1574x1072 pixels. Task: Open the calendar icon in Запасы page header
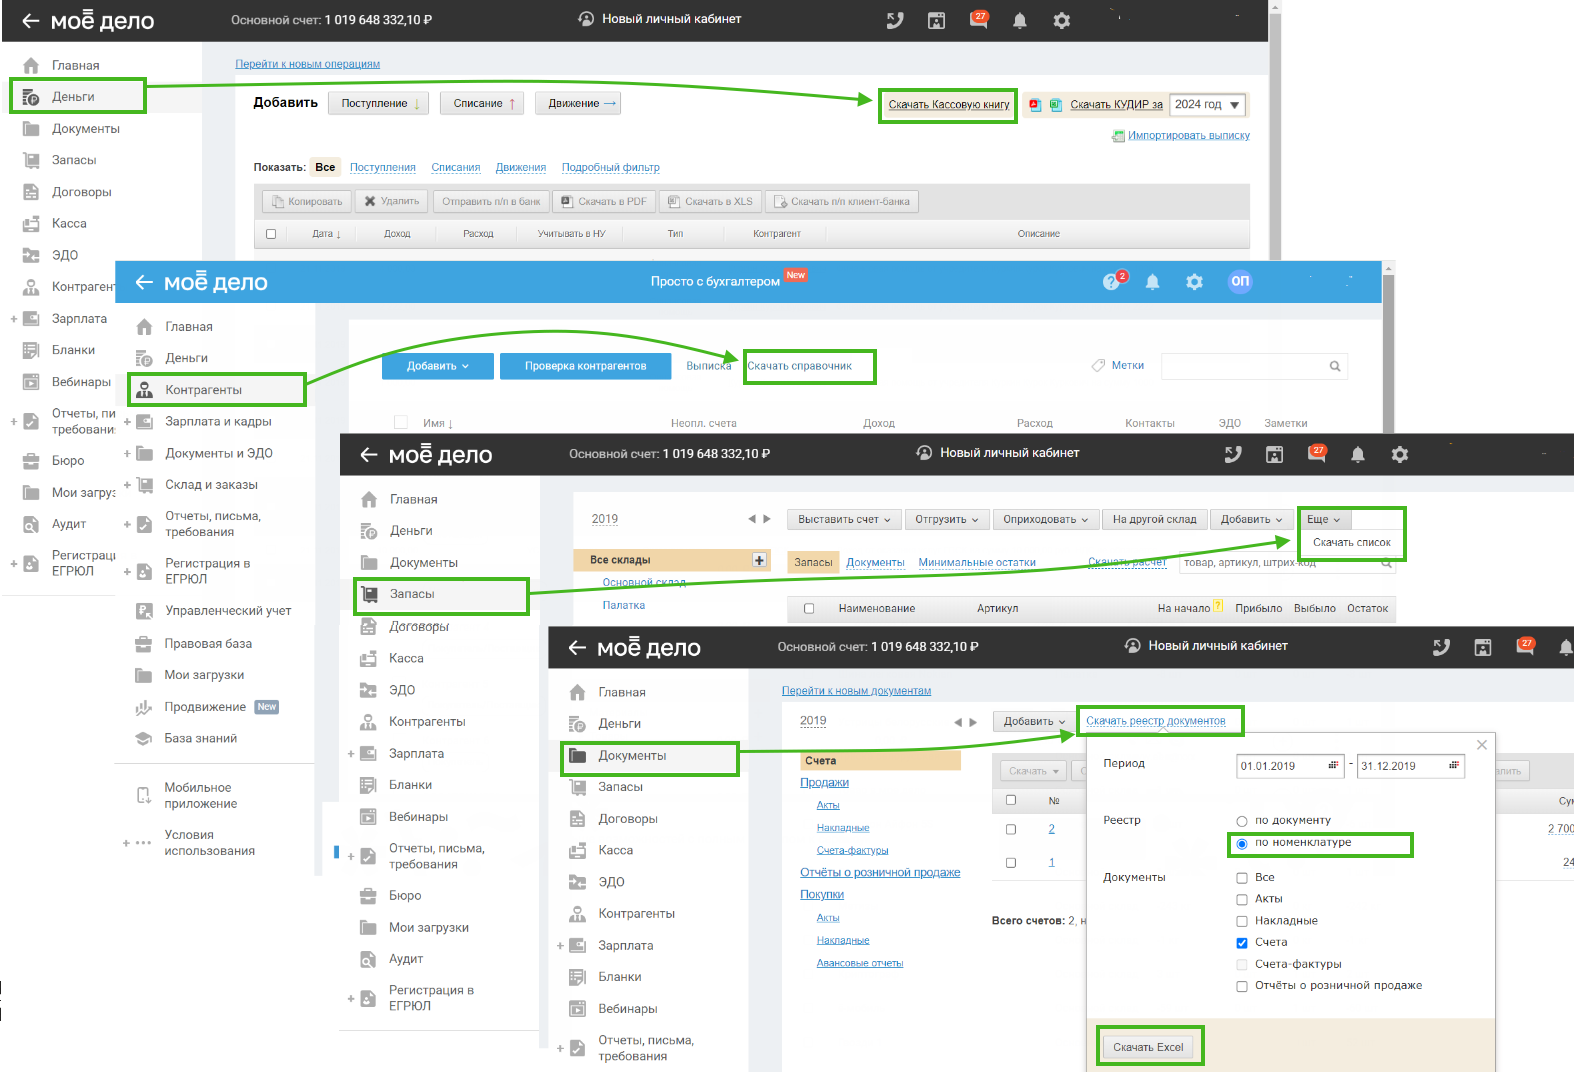(x=1274, y=454)
